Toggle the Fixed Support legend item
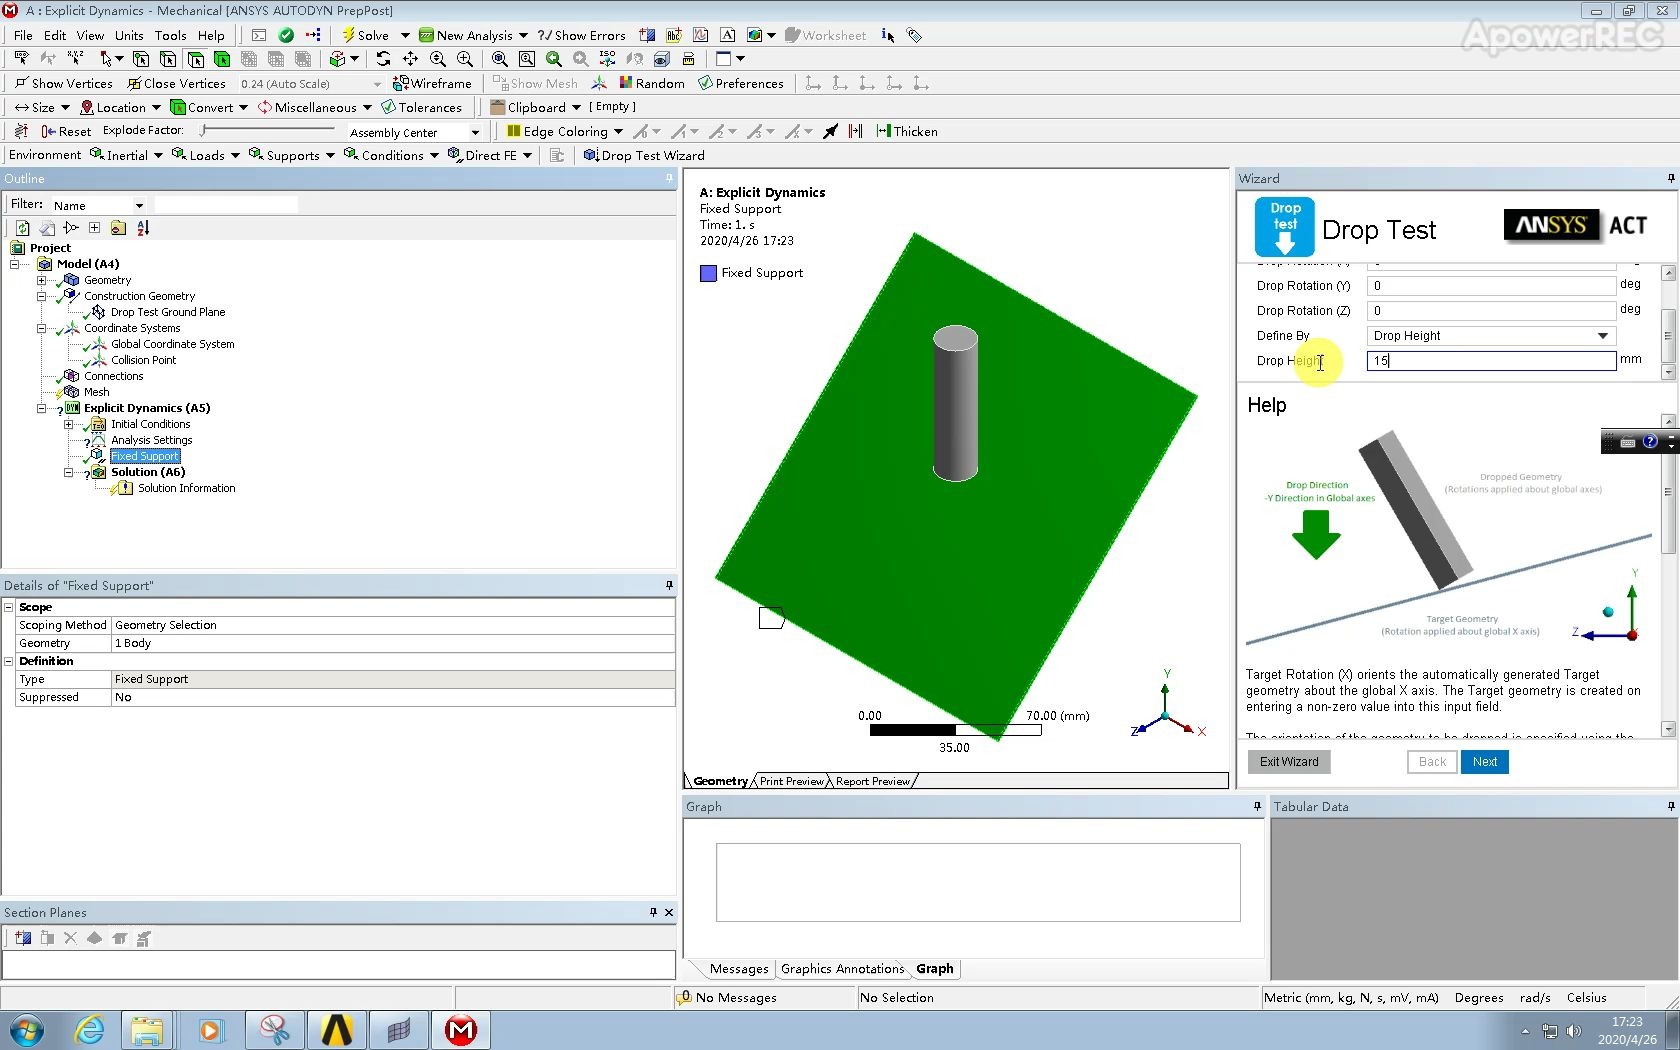 (x=751, y=272)
